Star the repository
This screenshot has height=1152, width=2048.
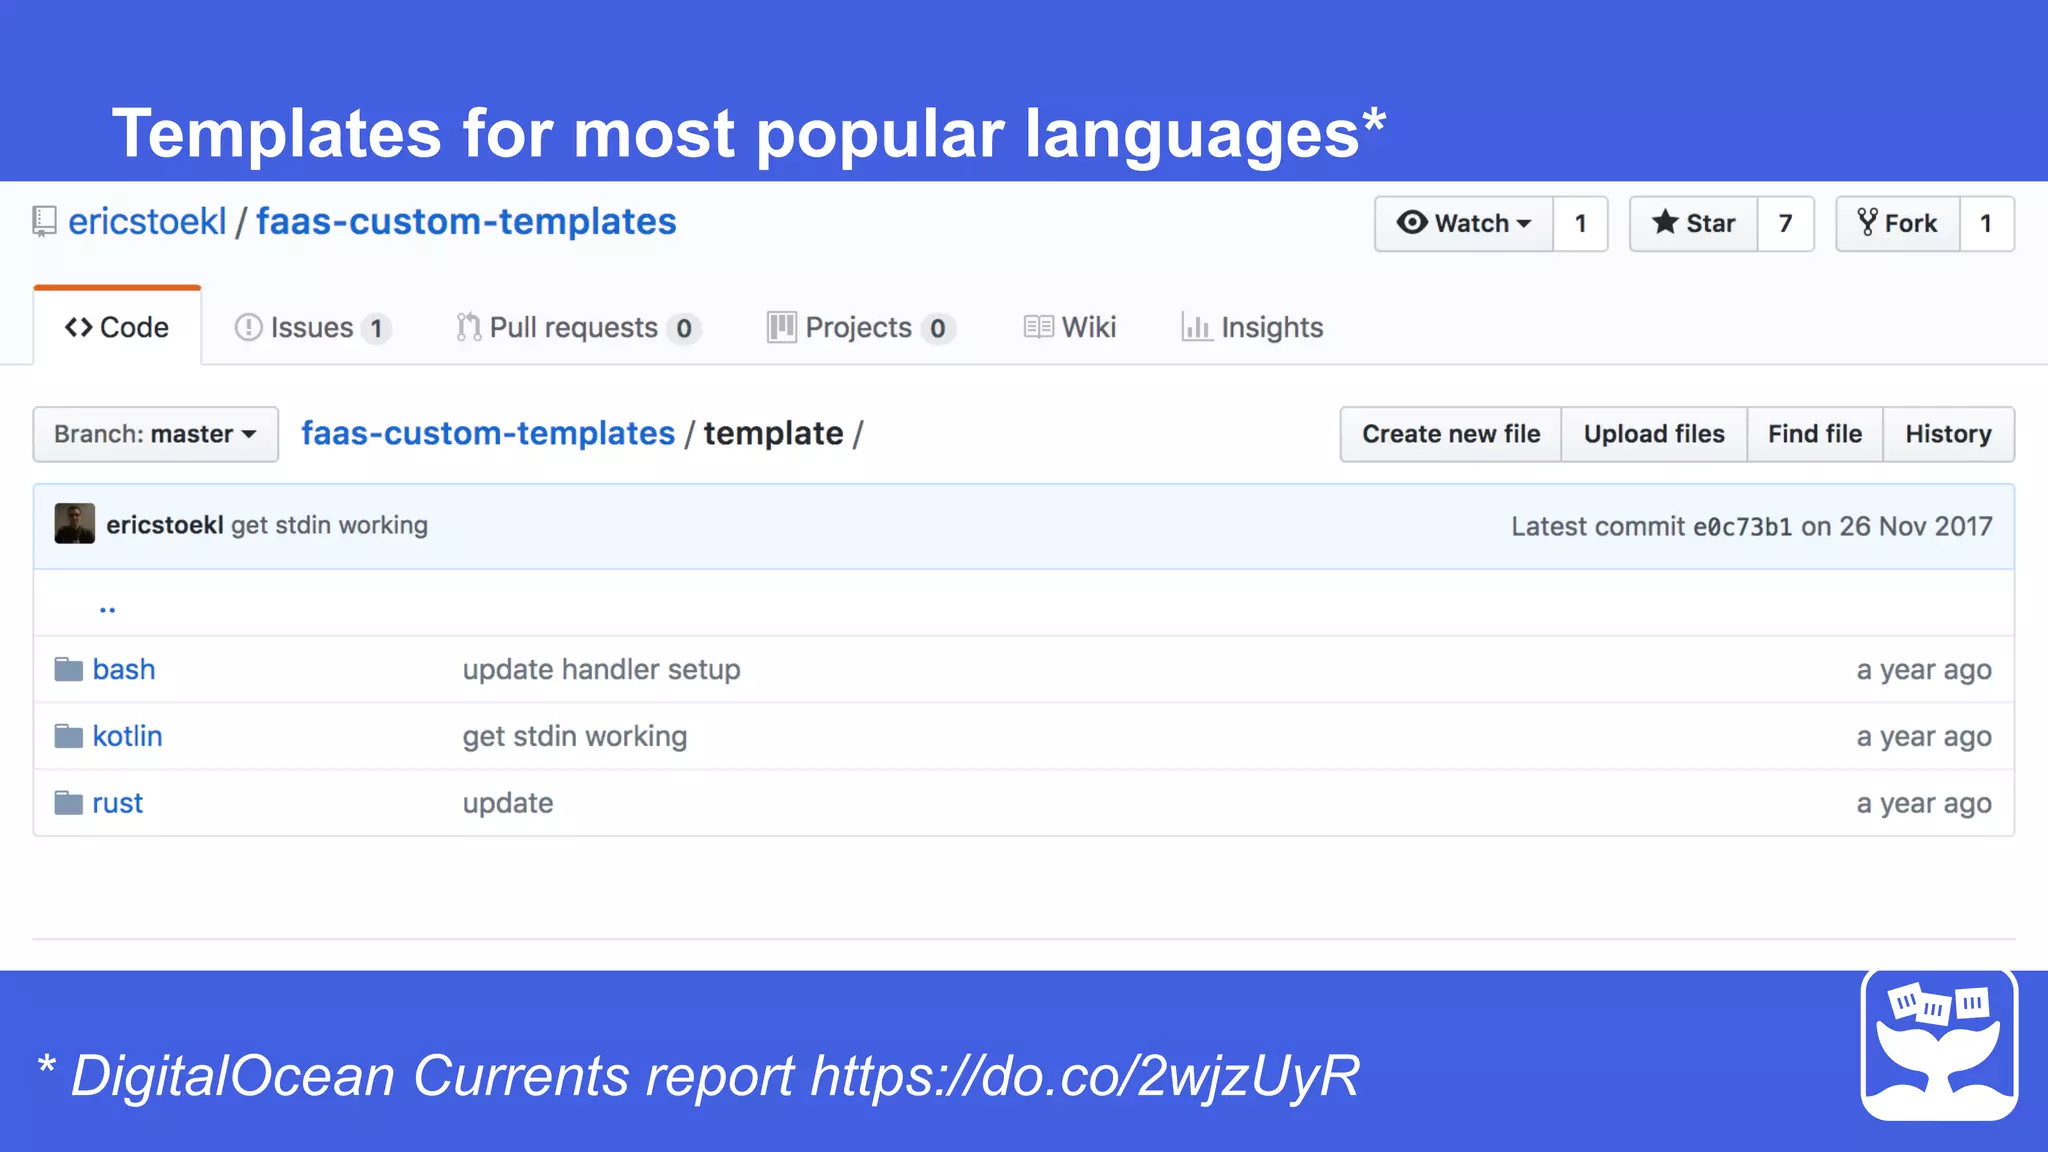1694,223
